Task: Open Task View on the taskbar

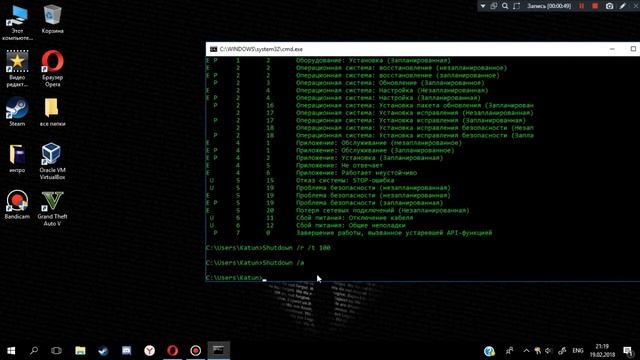Action: pos(56,350)
